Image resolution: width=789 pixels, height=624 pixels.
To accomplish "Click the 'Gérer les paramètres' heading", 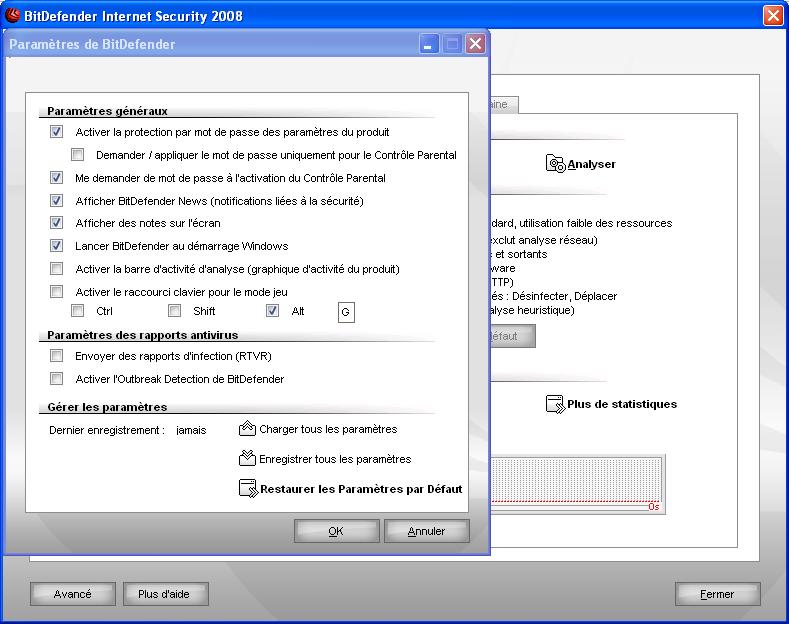I will [x=107, y=407].
